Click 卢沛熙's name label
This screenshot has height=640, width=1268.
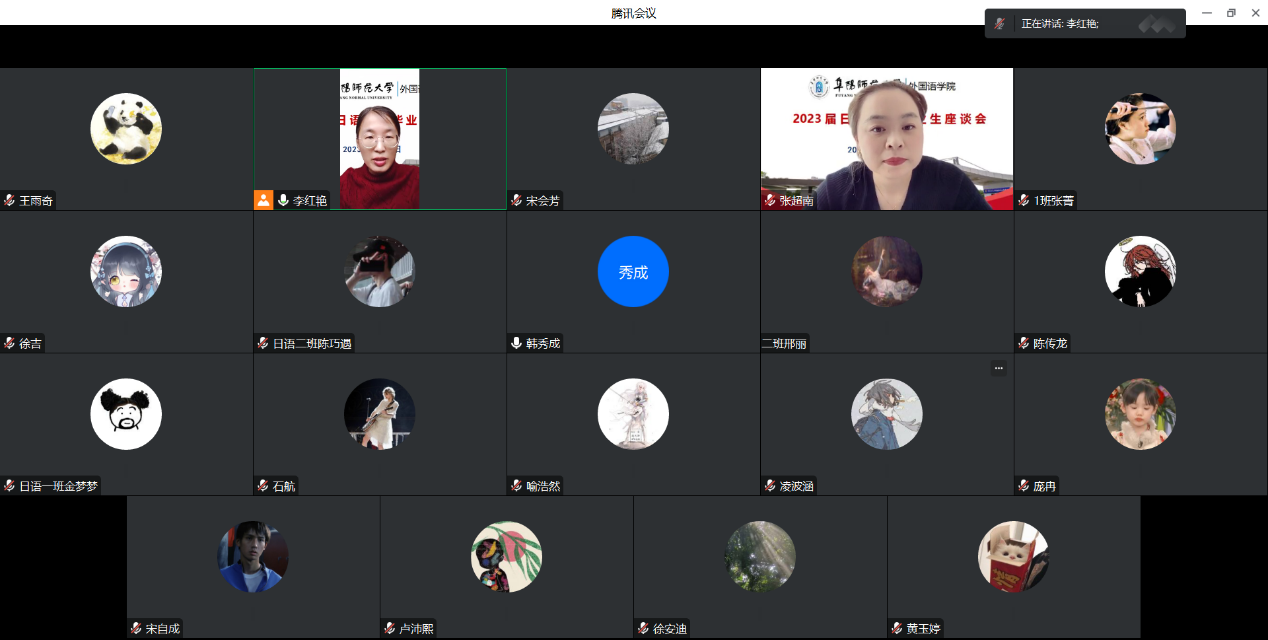tap(416, 629)
